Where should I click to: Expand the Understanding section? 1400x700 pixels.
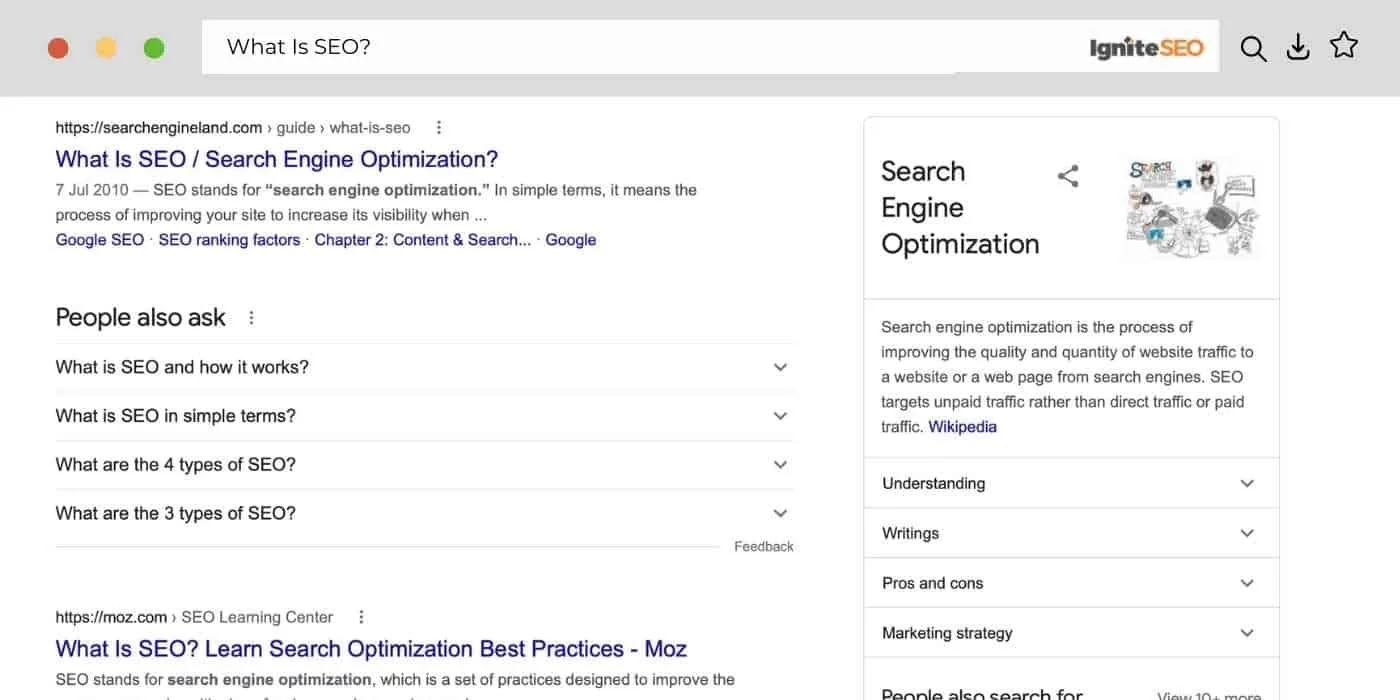pyautogui.click(x=1246, y=483)
